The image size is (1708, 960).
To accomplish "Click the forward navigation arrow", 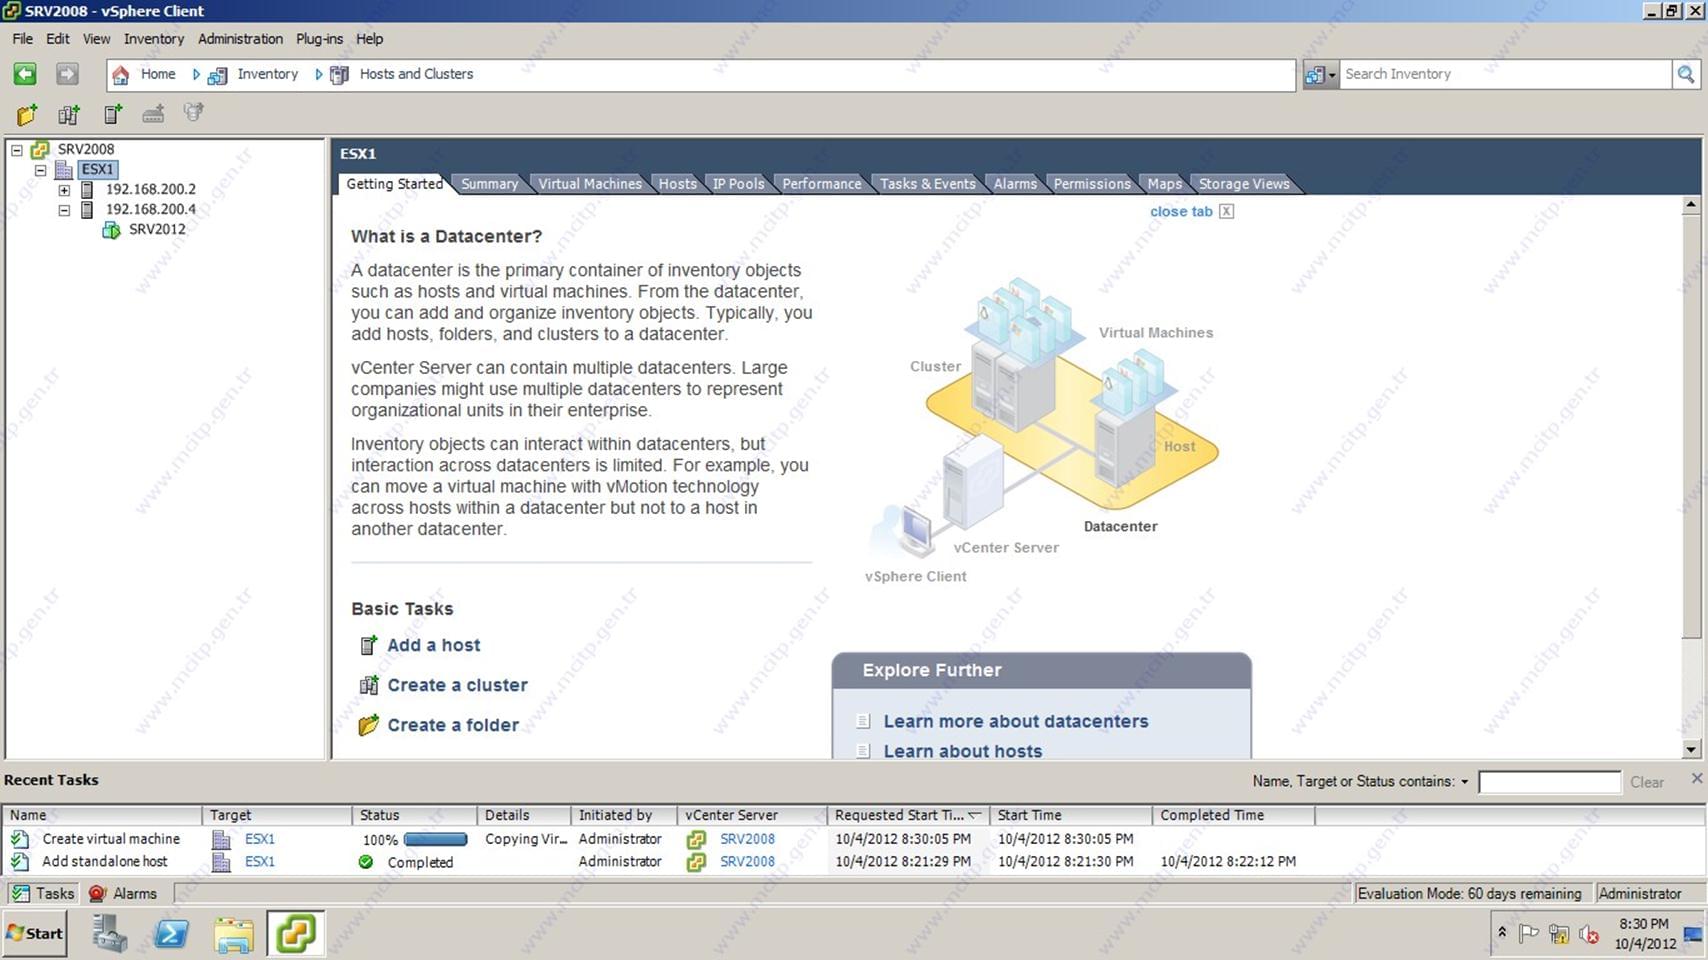I will click(x=67, y=74).
